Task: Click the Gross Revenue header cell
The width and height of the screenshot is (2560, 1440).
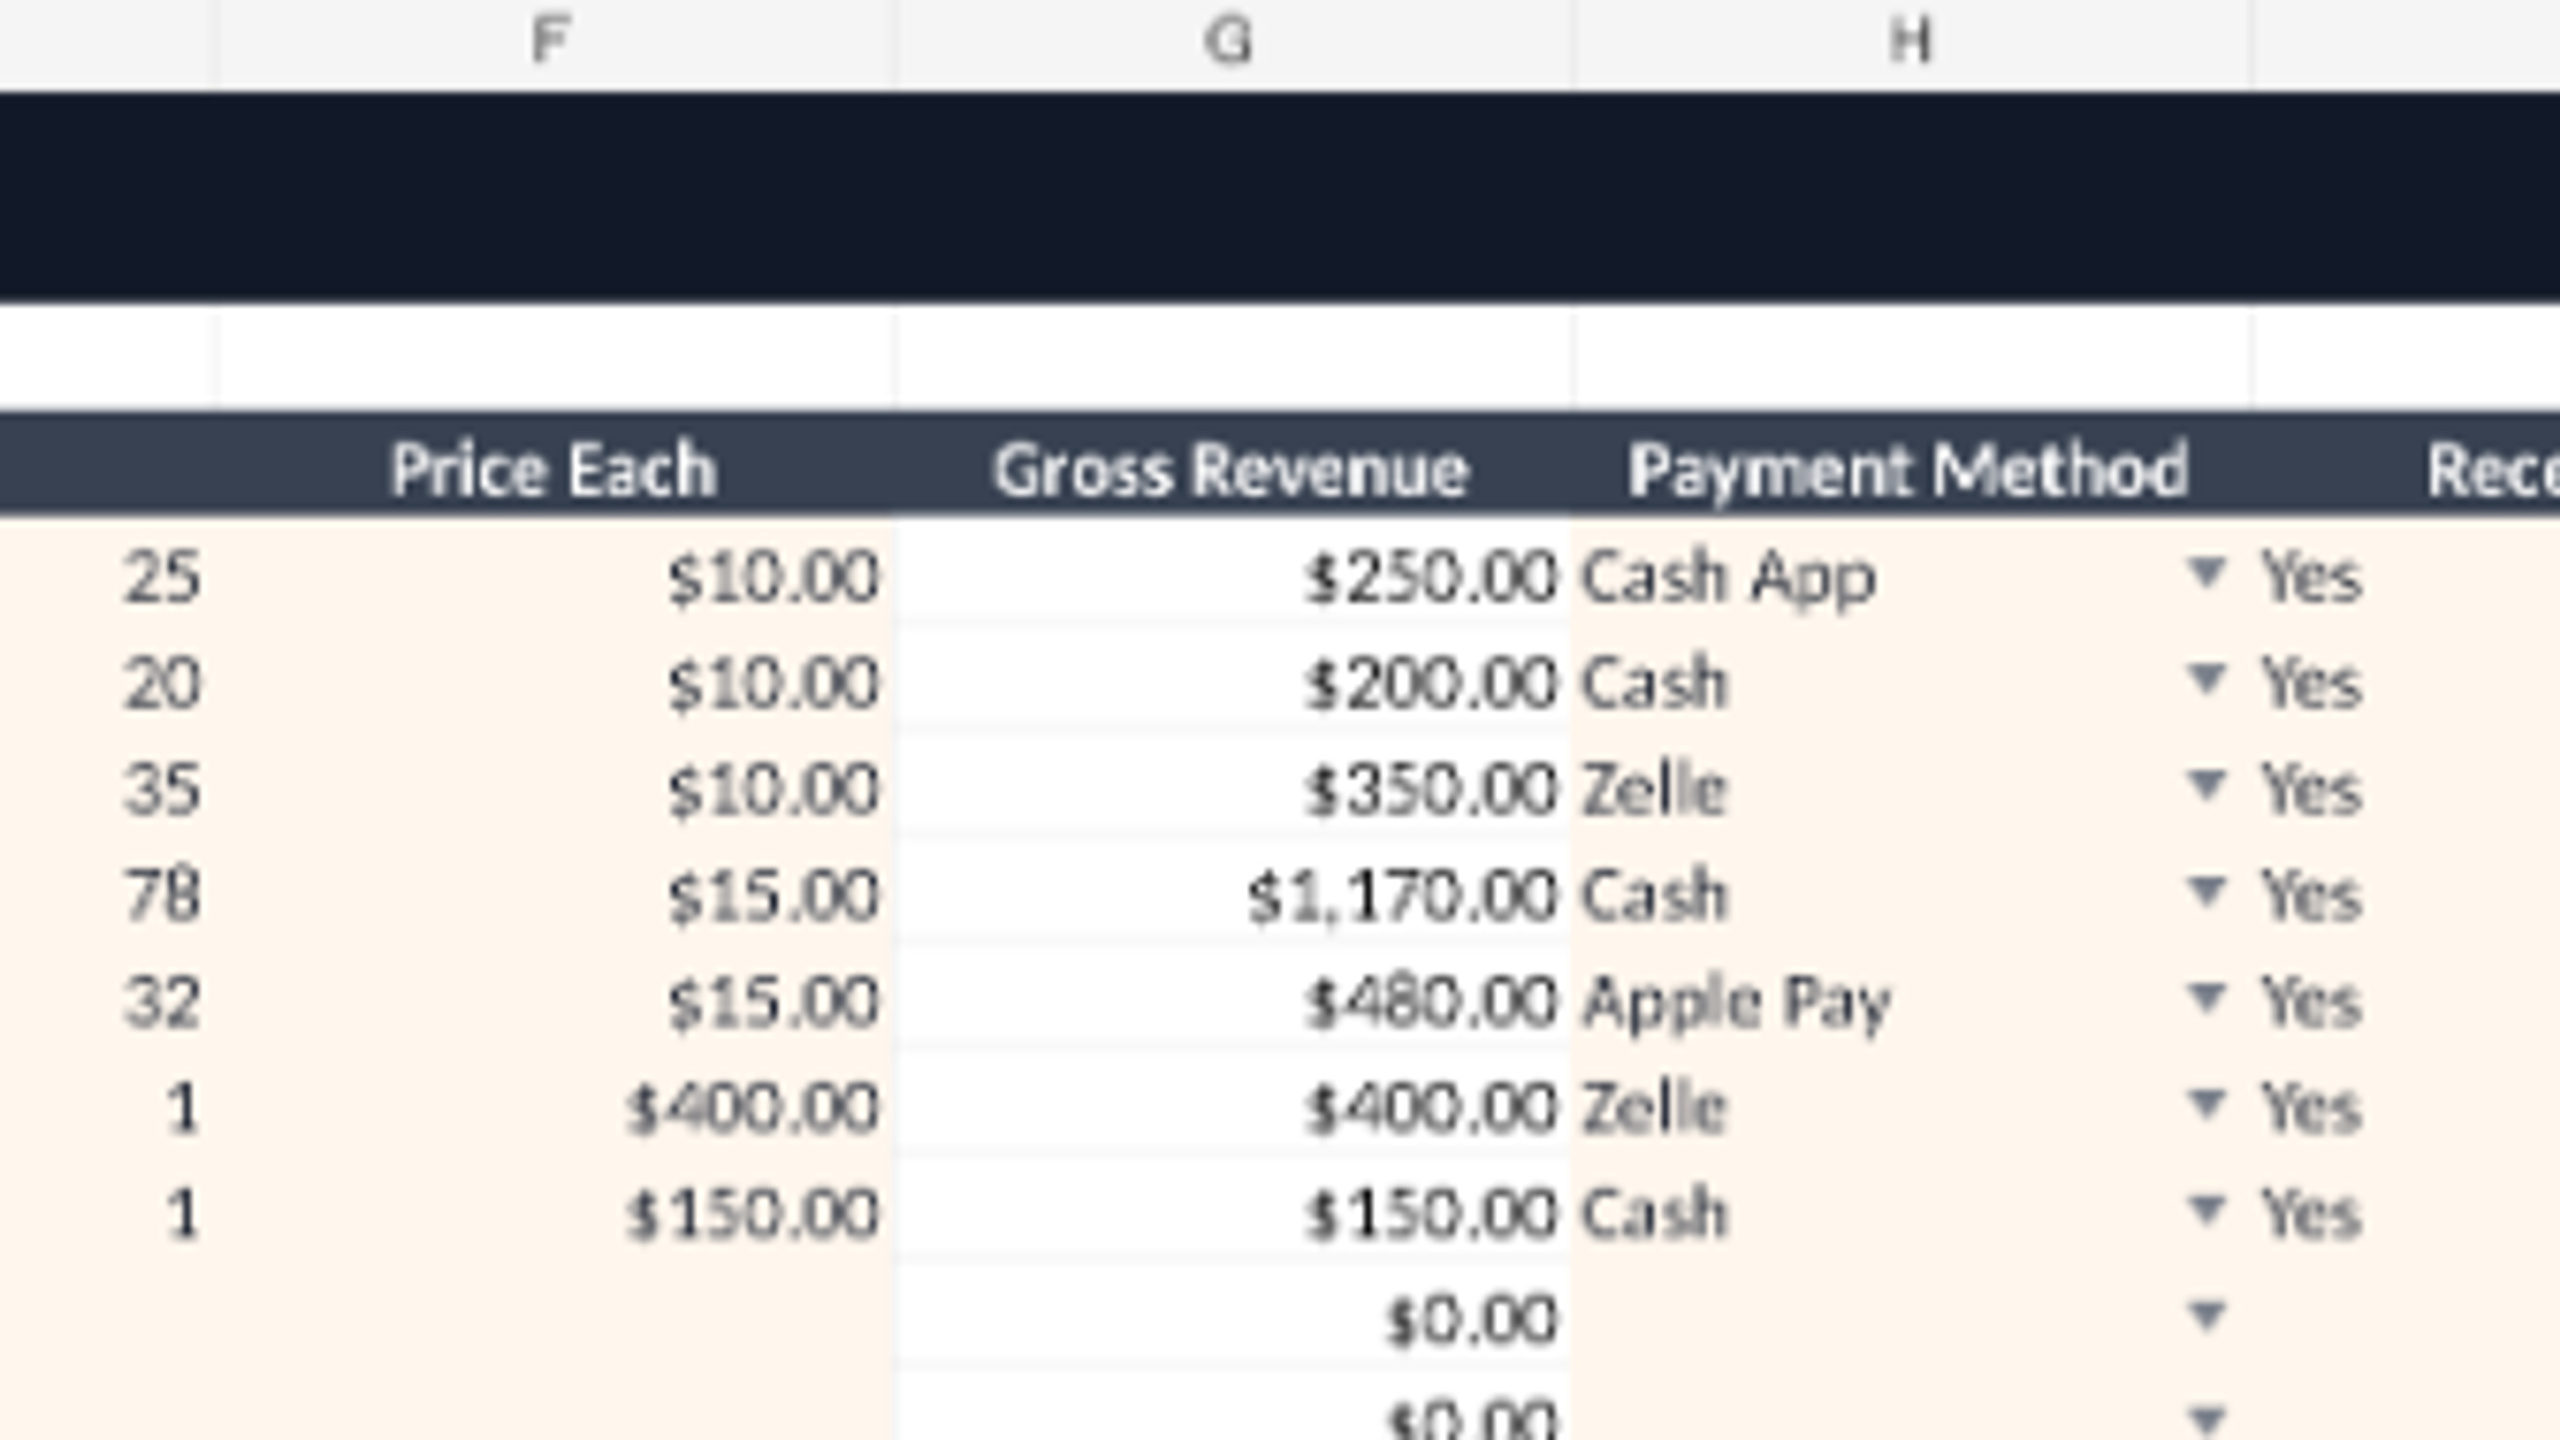Action: (x=1233, y=468)
